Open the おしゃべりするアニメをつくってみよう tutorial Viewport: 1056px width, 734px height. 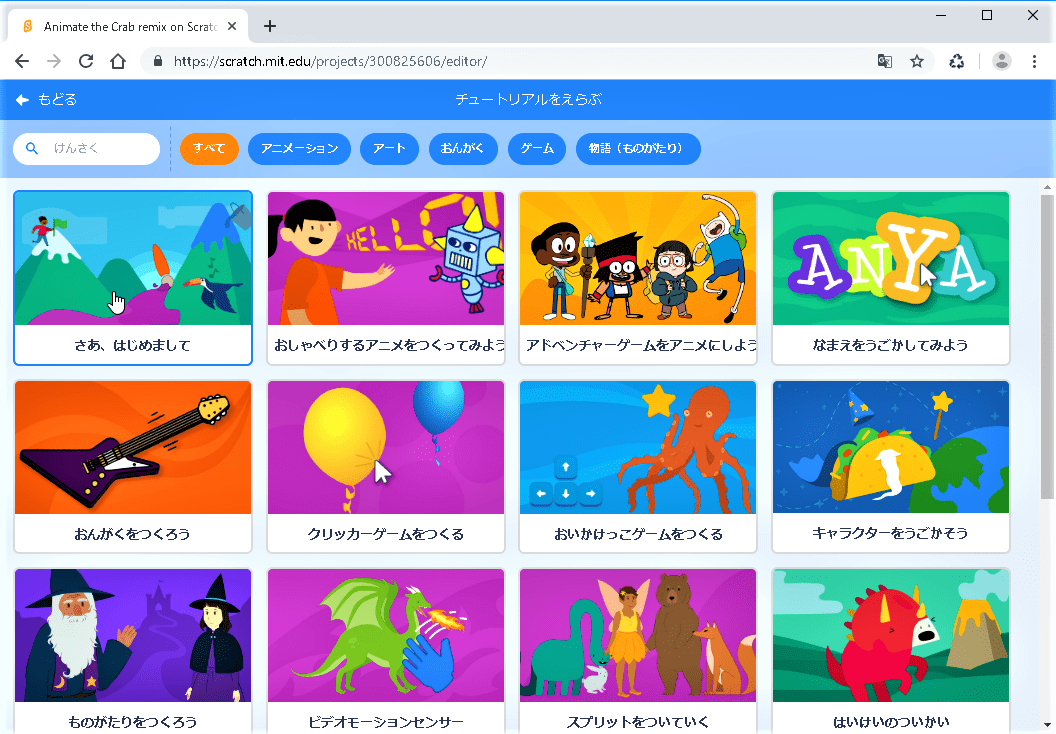pyautogui.click(x=386, y=278)
